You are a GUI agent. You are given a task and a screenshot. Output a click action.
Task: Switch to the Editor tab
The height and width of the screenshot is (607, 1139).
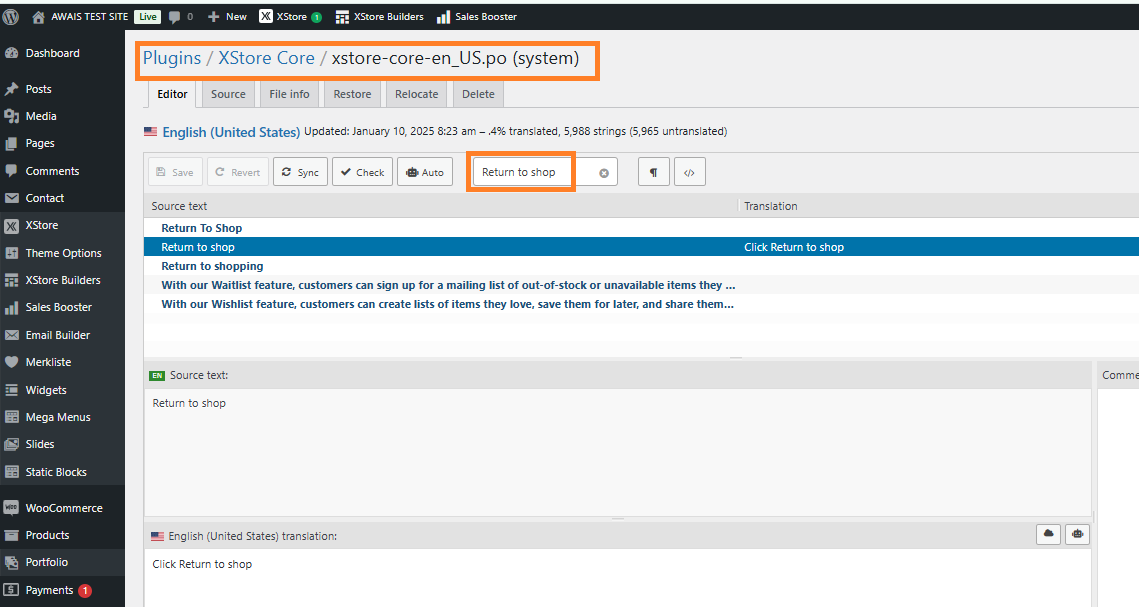[172, 94]
